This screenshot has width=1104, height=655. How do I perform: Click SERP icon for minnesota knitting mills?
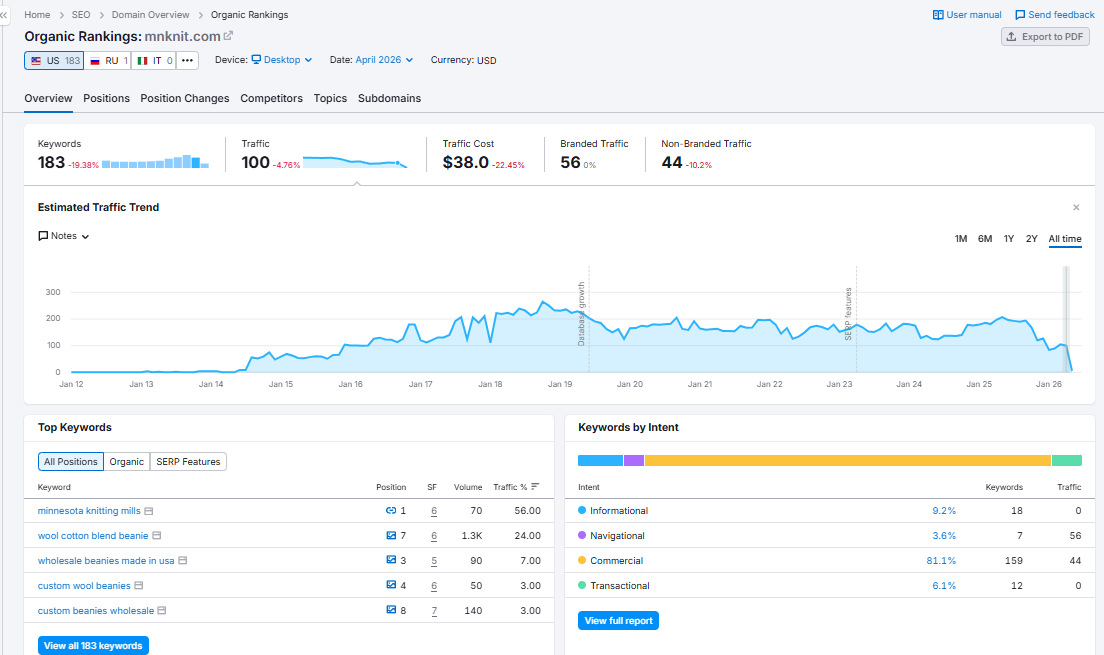pos(149,511)
